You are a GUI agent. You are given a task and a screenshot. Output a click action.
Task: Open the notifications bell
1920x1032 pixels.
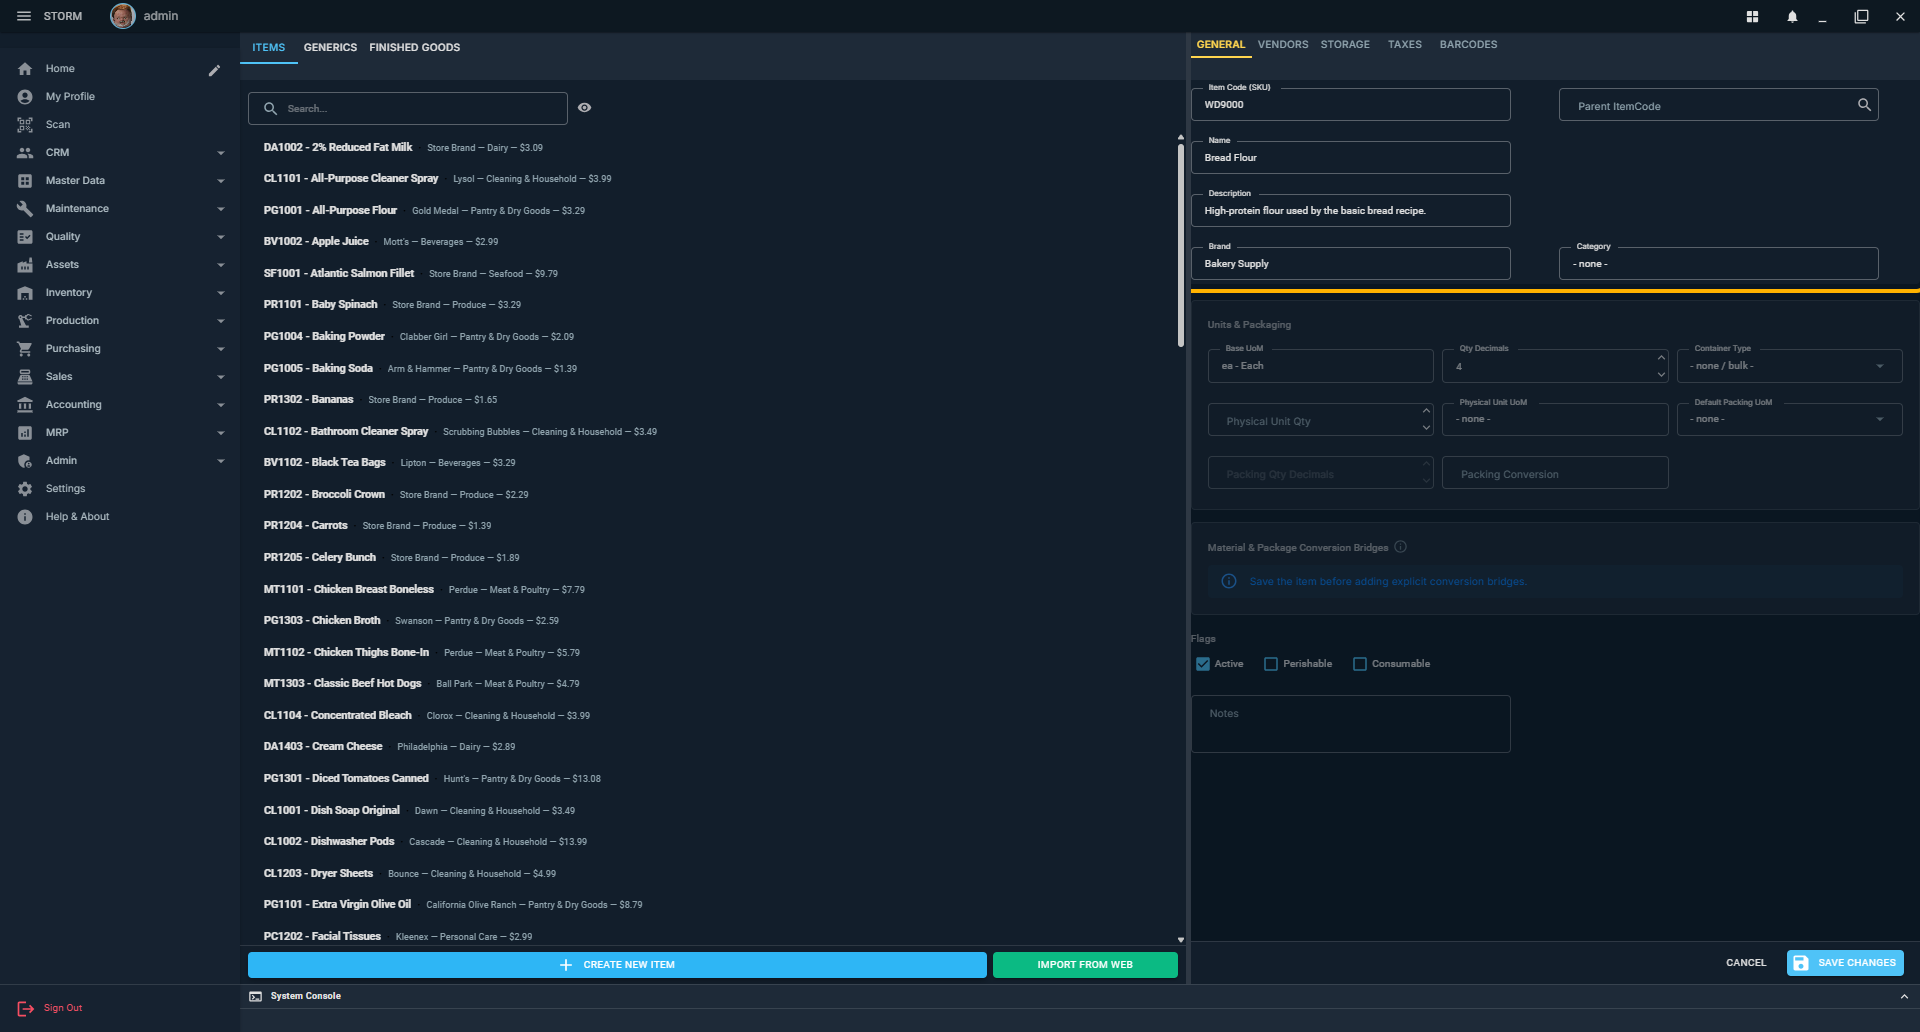pyautogui.click(x=1792, y=16)
